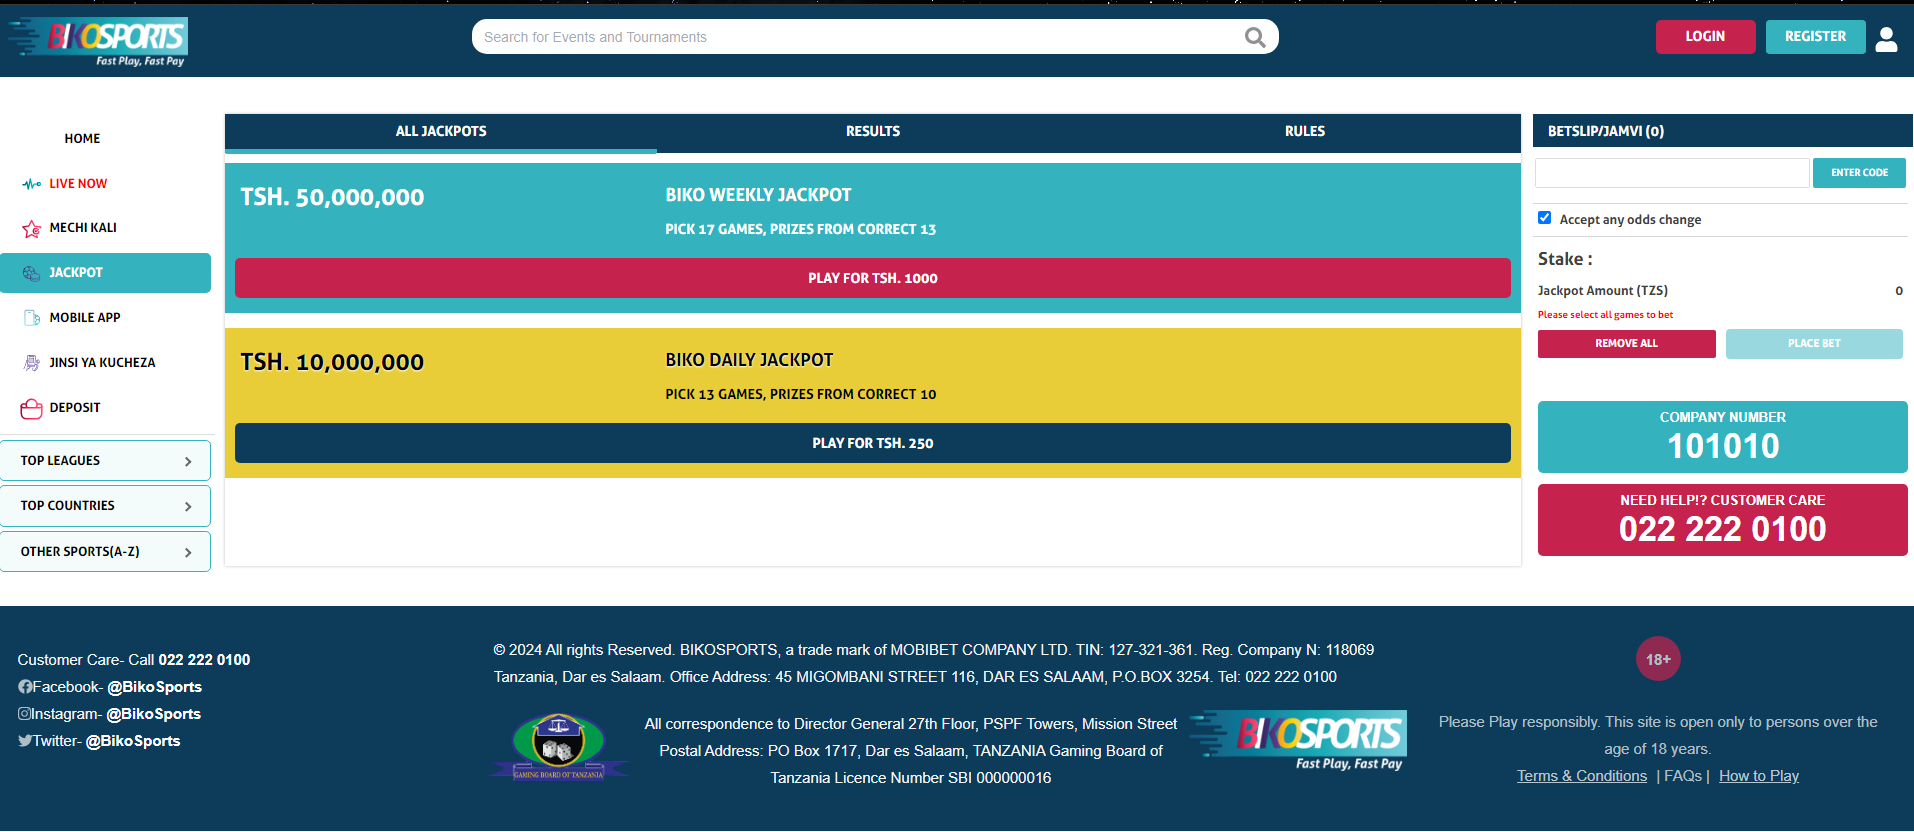Viewport: 1914px width, 832px height.
Task: Open Instagram @BikoSports link
Action: [154, 714]
